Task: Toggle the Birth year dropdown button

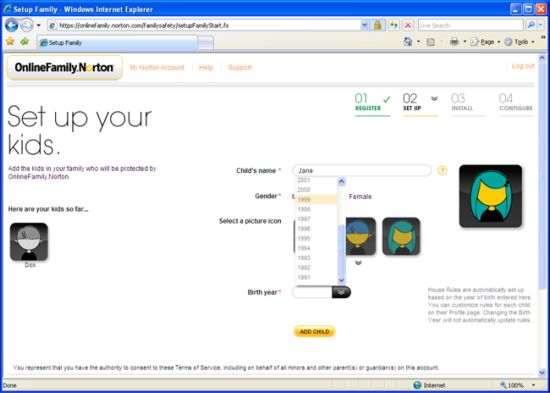Action: click(341, 292)
